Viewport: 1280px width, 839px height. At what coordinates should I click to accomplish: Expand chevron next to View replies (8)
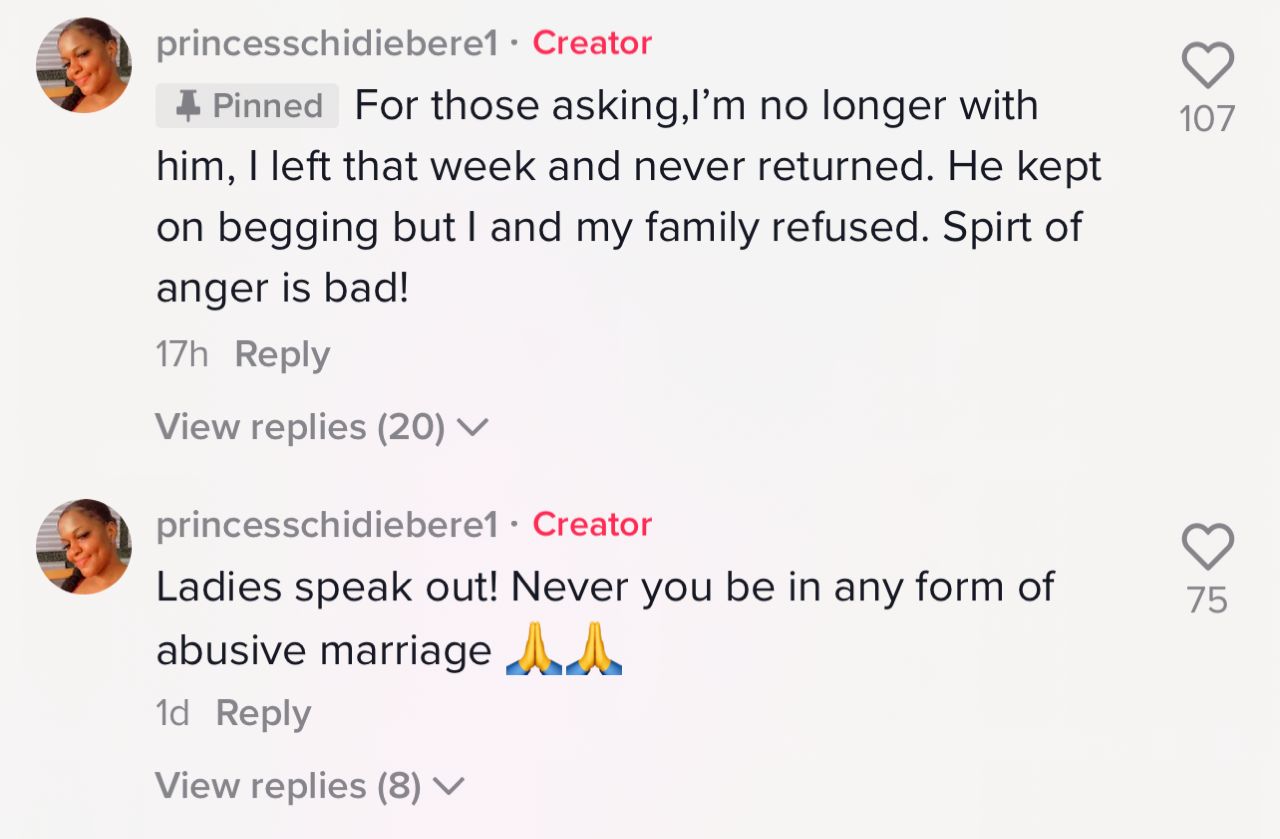click(x=449, y=787)
